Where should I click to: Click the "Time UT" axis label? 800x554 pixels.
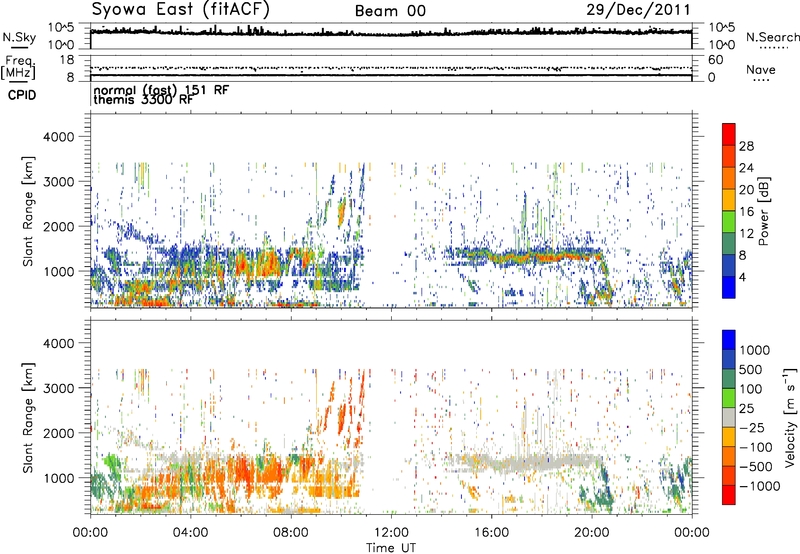click(391, 548)
